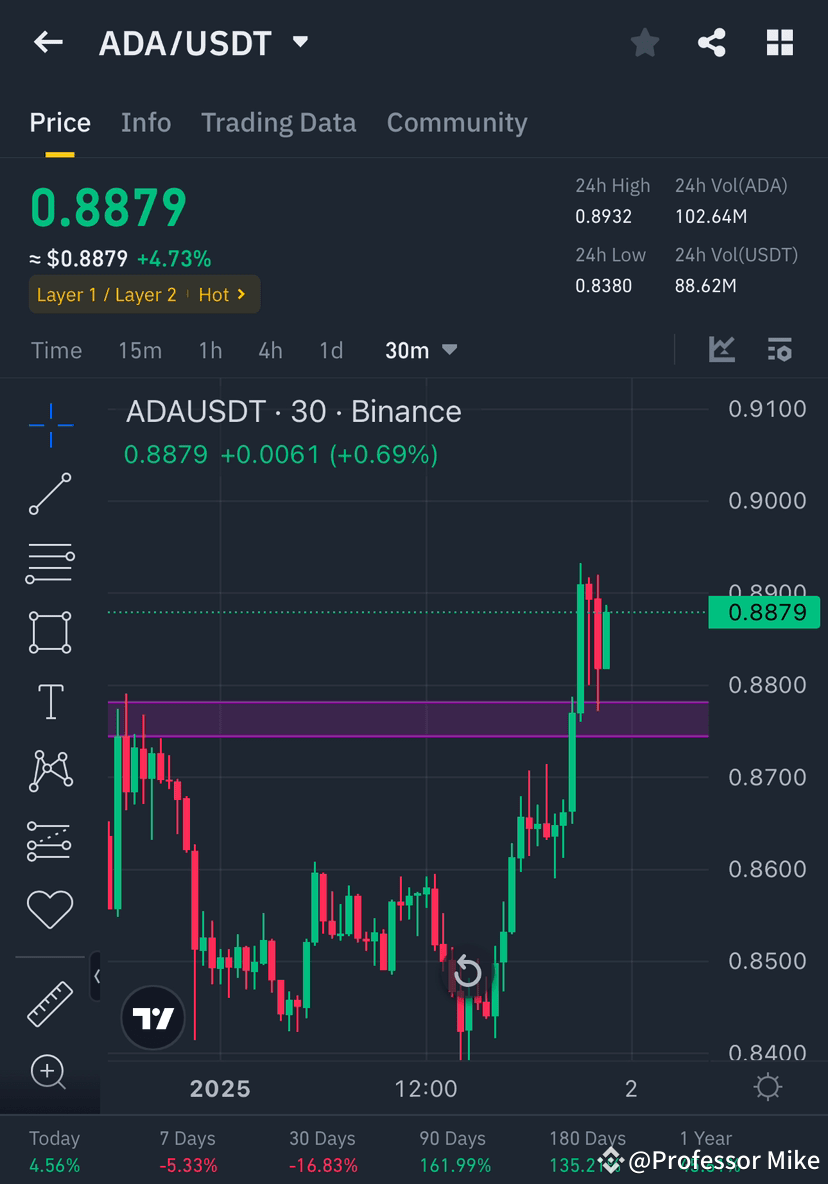
Task: Open the ADA/USDT pair selector dropdown
Action: pos(299,42)
